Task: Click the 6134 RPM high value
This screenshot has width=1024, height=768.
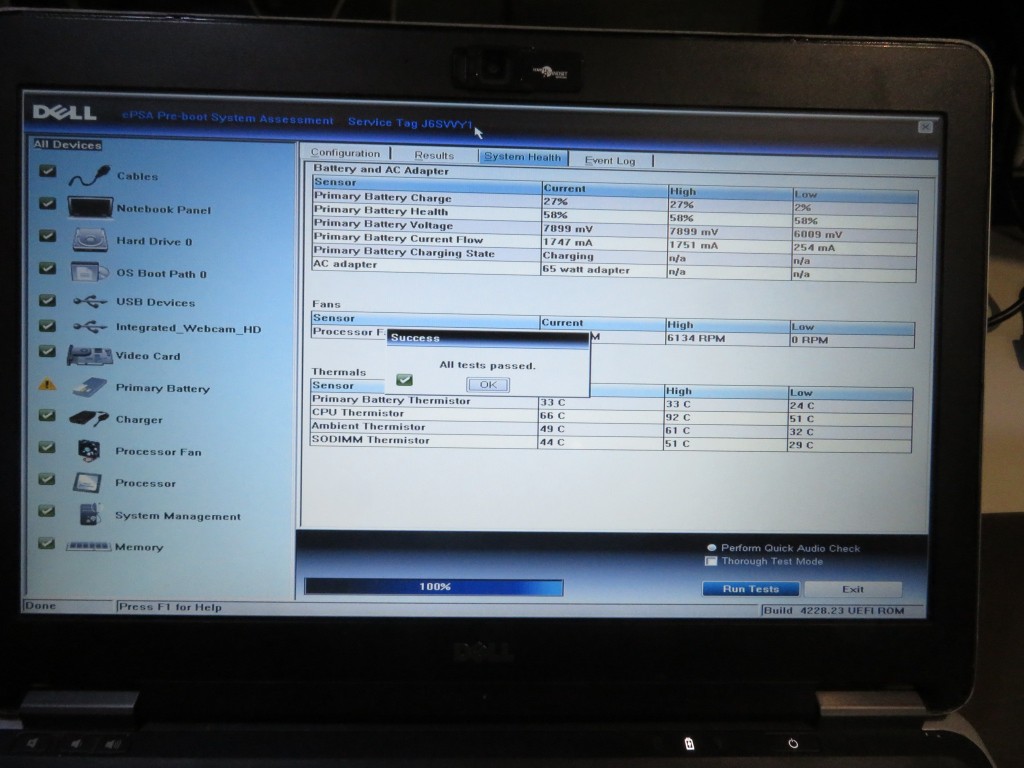Action: click(696, 338)
